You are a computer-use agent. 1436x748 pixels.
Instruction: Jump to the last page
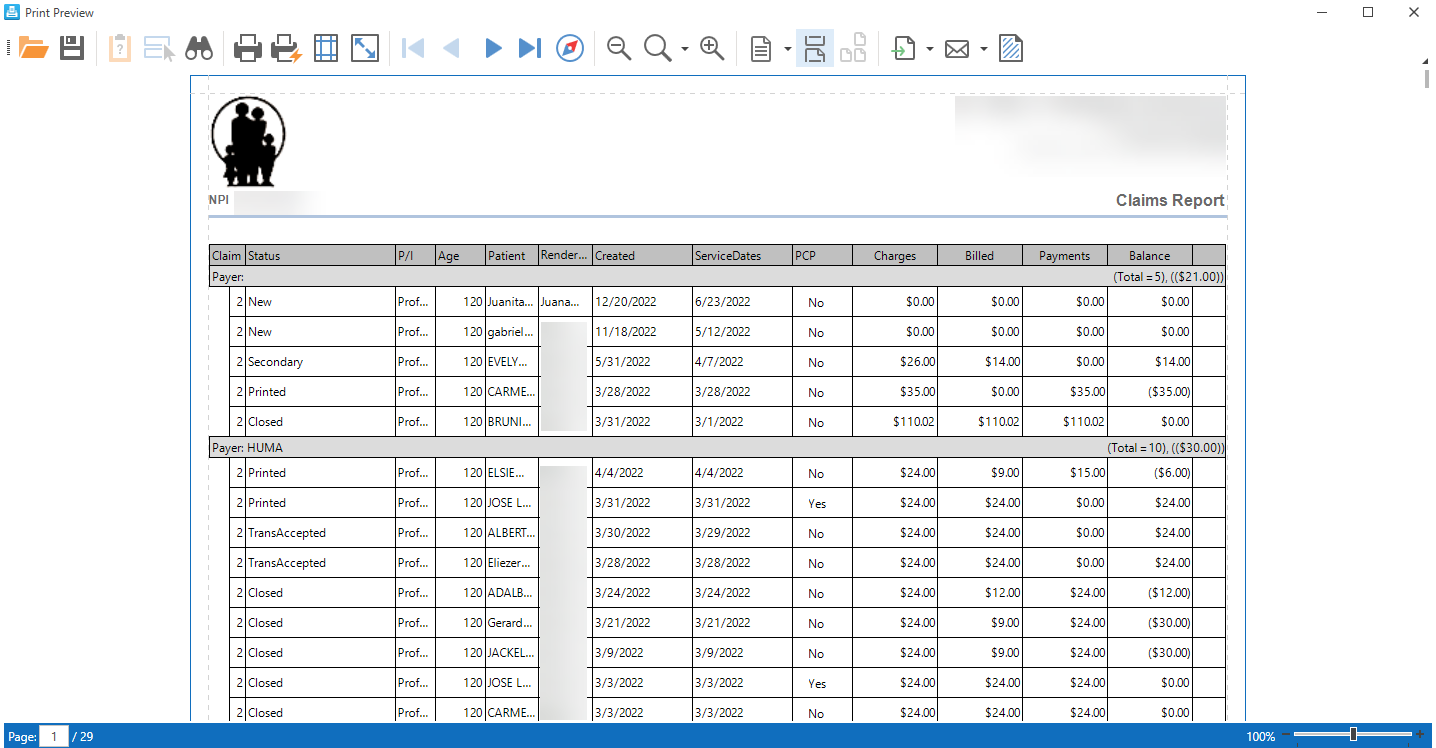click(x=530, y=48)
